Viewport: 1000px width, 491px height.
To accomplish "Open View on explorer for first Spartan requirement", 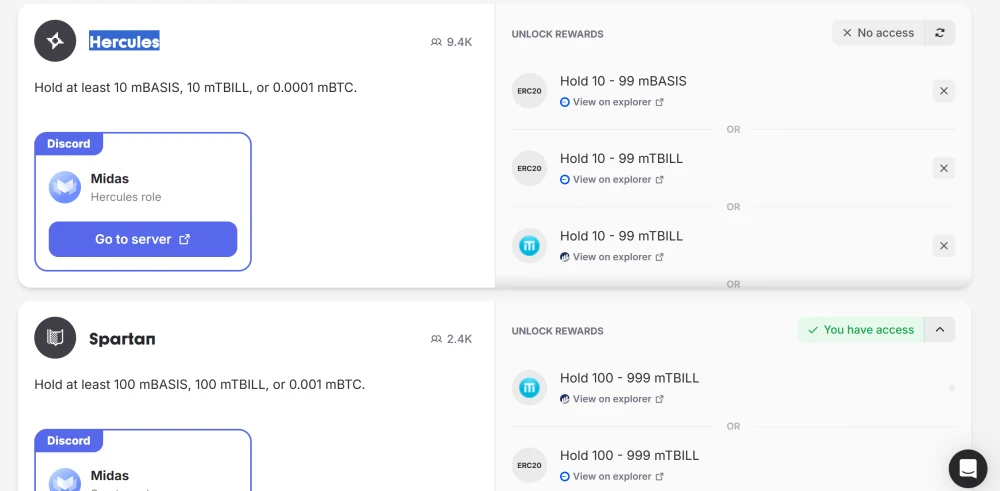I will point(611,399).
